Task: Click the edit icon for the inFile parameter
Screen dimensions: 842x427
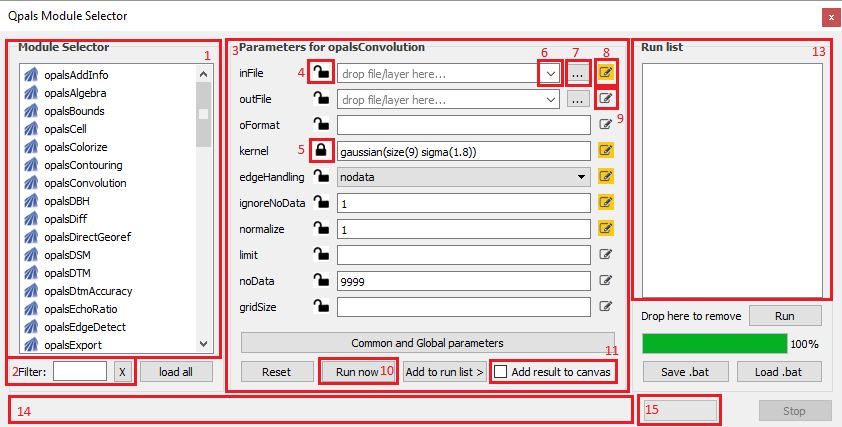Action: 606,73
